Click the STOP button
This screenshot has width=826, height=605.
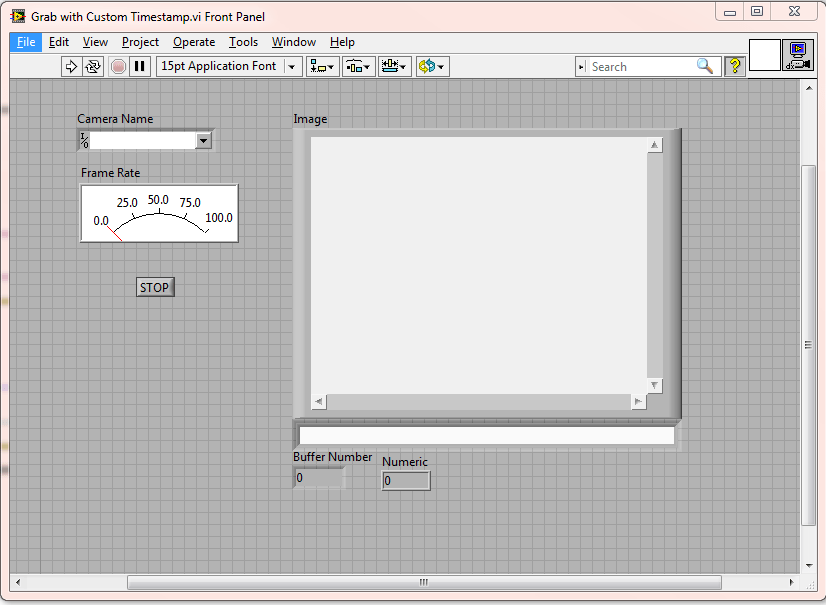pos(155,287)
